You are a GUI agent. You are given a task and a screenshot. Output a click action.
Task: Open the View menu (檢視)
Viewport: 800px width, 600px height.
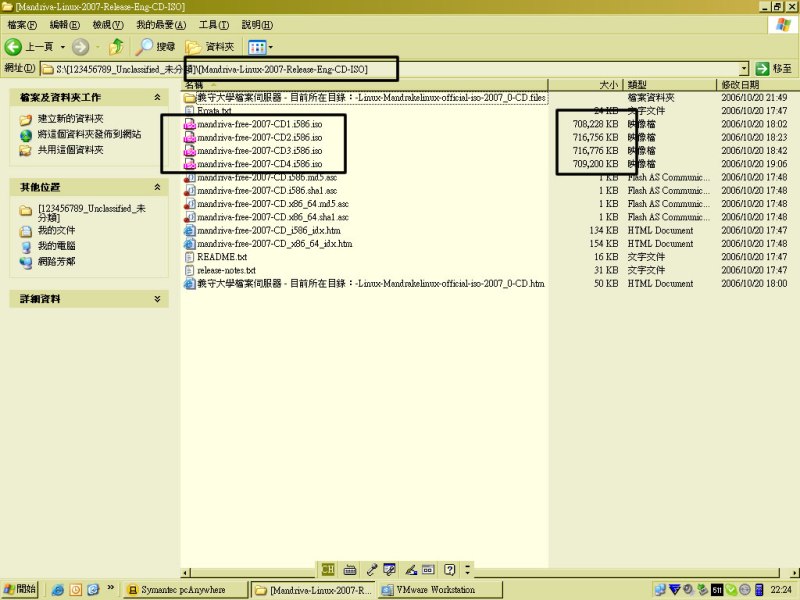click(x=108, y=24)
